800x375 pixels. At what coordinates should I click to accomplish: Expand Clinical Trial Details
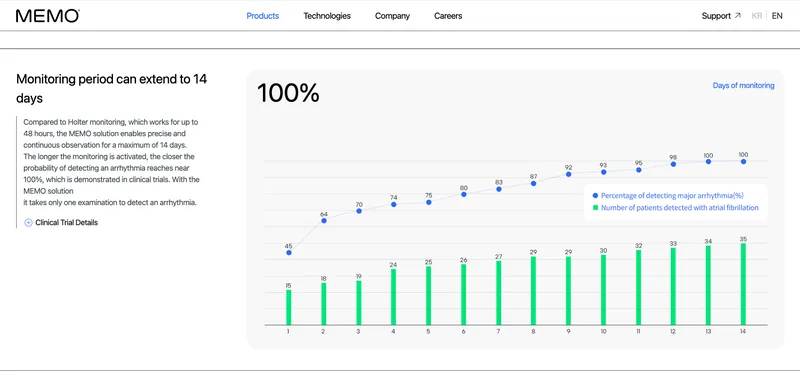coord(61,222)
